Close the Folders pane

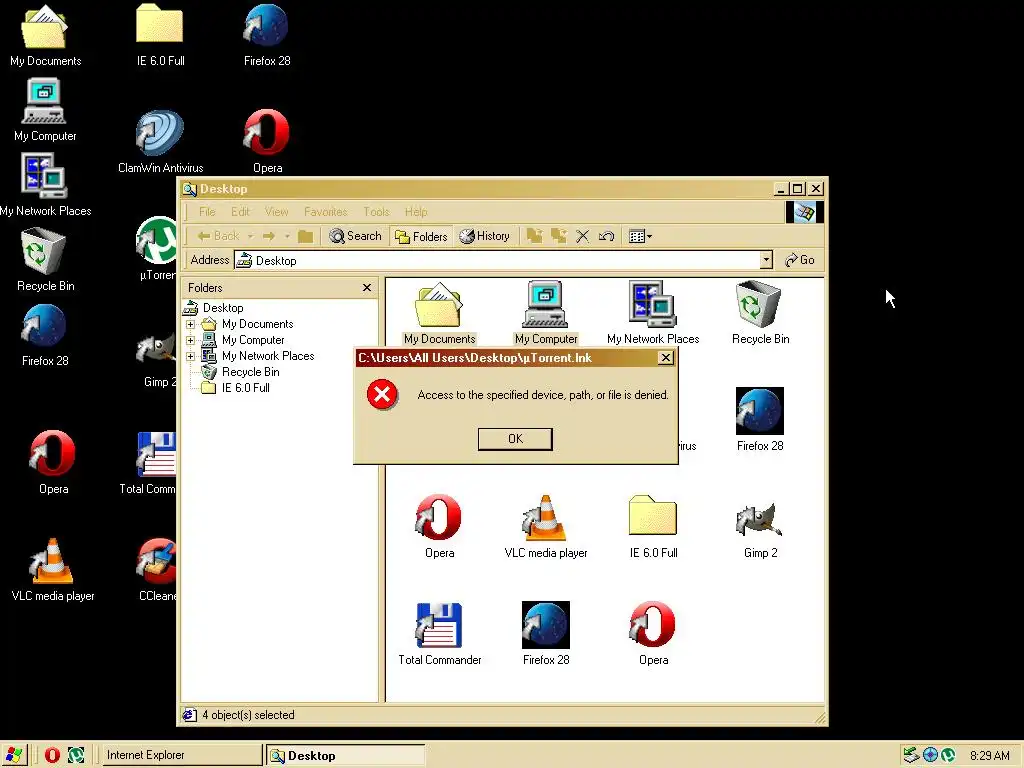[x=366, y=287]
